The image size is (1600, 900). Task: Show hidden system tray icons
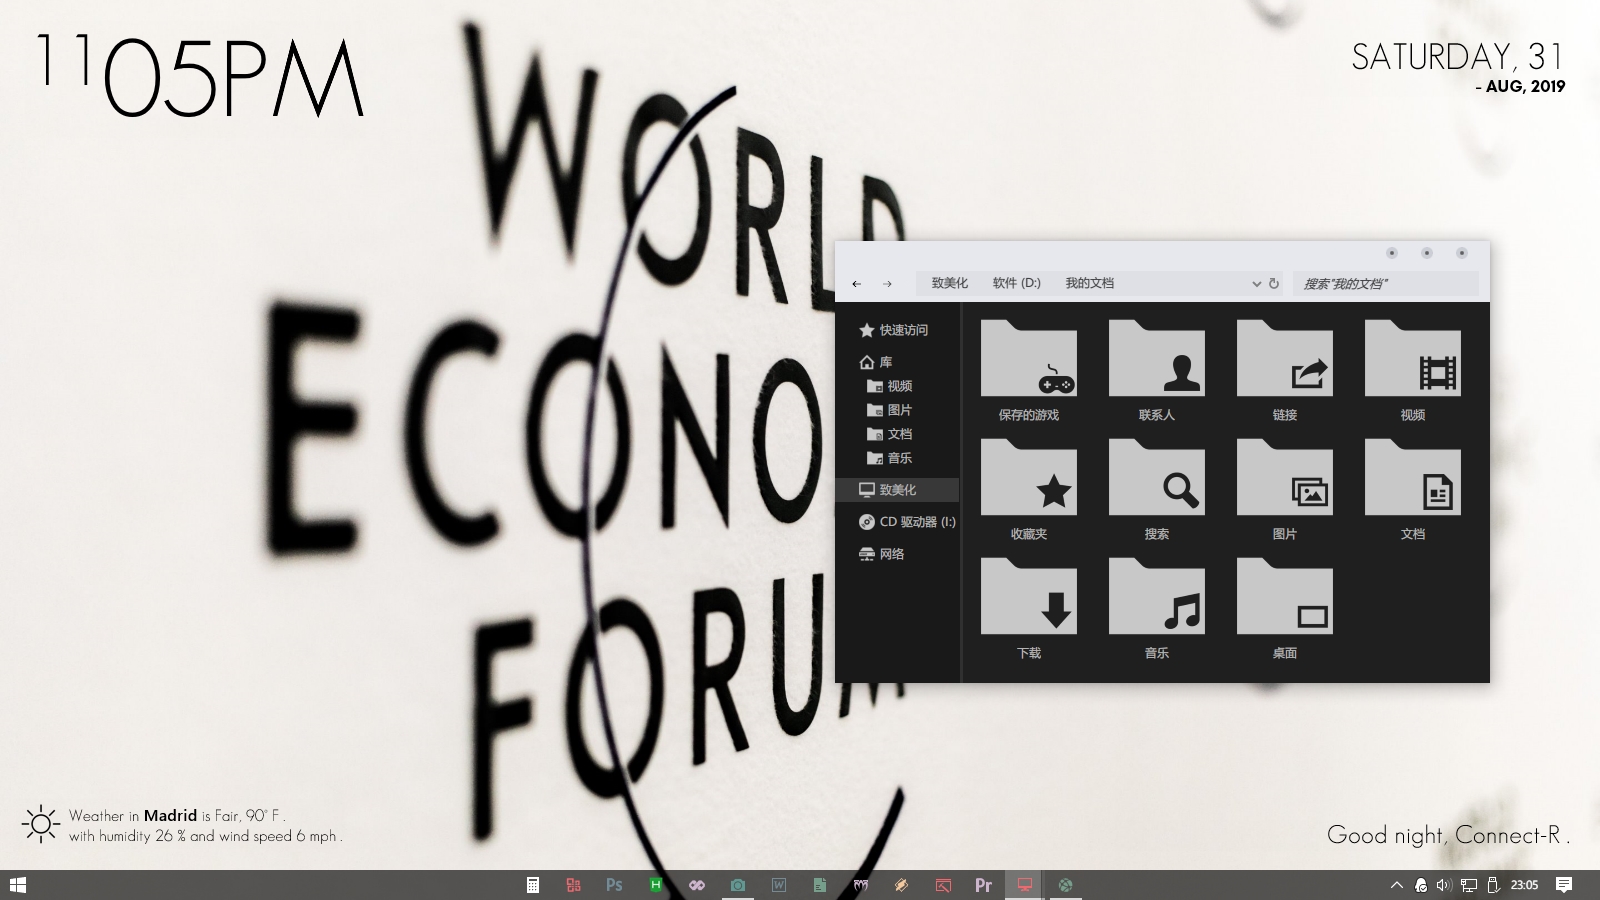[x=1397, y=885]
